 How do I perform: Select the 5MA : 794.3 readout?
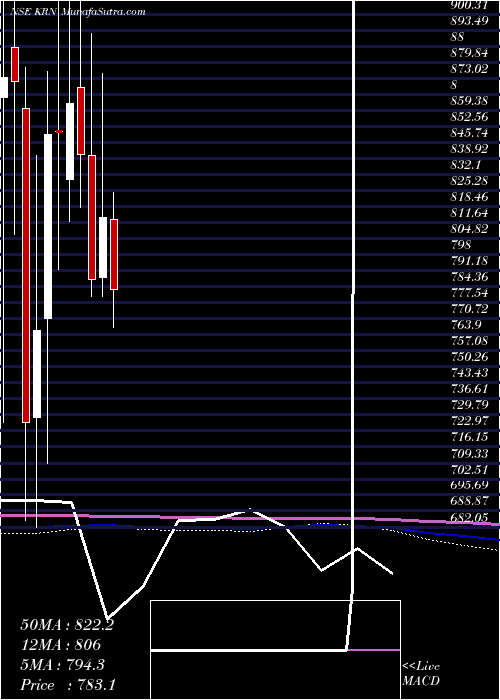tap(63, 665)
